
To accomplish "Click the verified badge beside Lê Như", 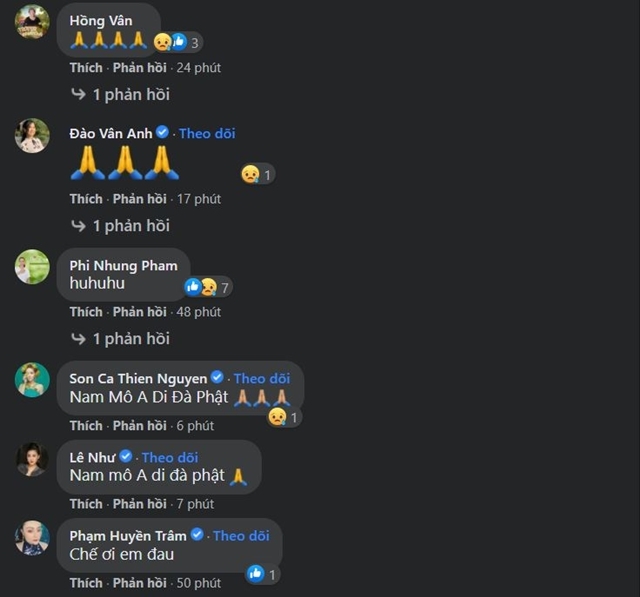I will (126, 456).
